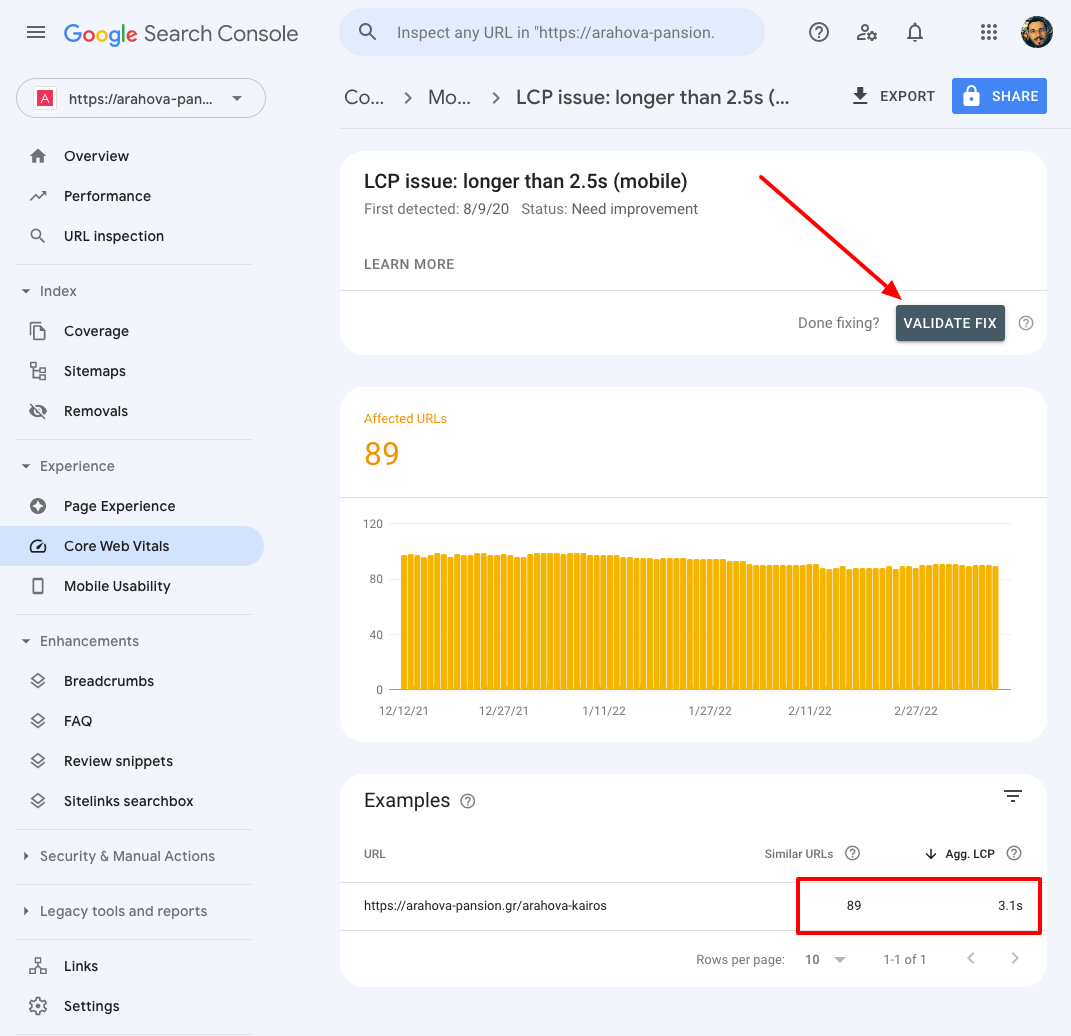Viewport: 1071px width, 1036px height.
Task: Expand Security & Manual Actions section
Action: click(x=26, y=856)
